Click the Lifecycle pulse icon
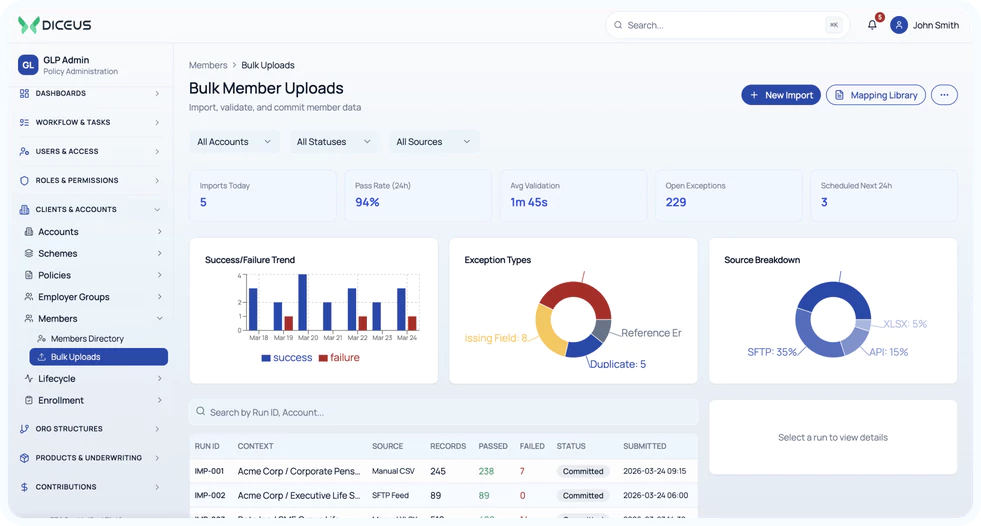The image size is (981, 526). point(29,378)
